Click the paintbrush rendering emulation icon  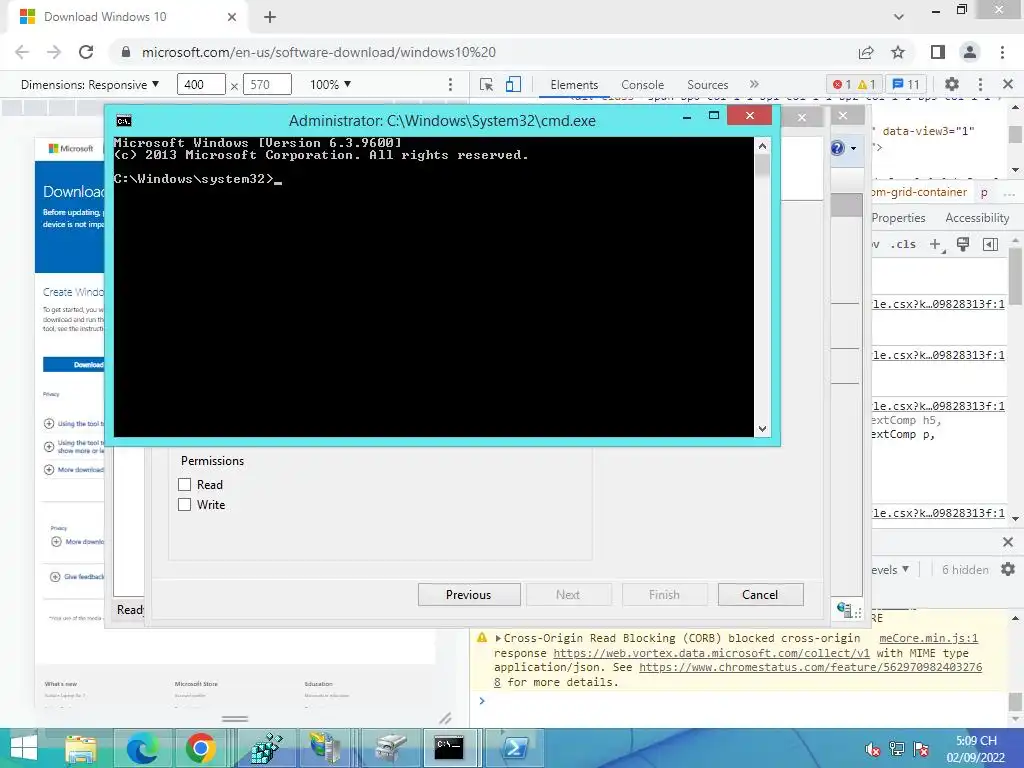tap(963, 244)
